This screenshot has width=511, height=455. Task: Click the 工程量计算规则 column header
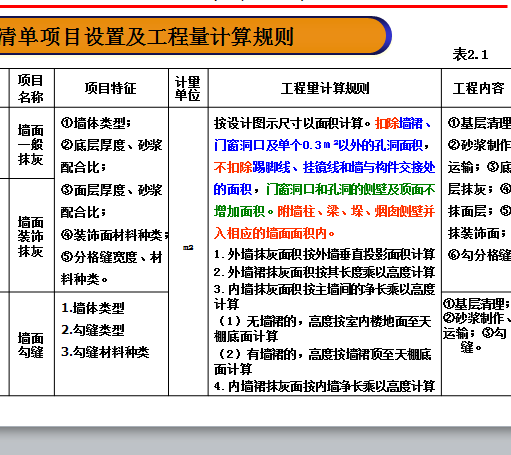point(325,88)
